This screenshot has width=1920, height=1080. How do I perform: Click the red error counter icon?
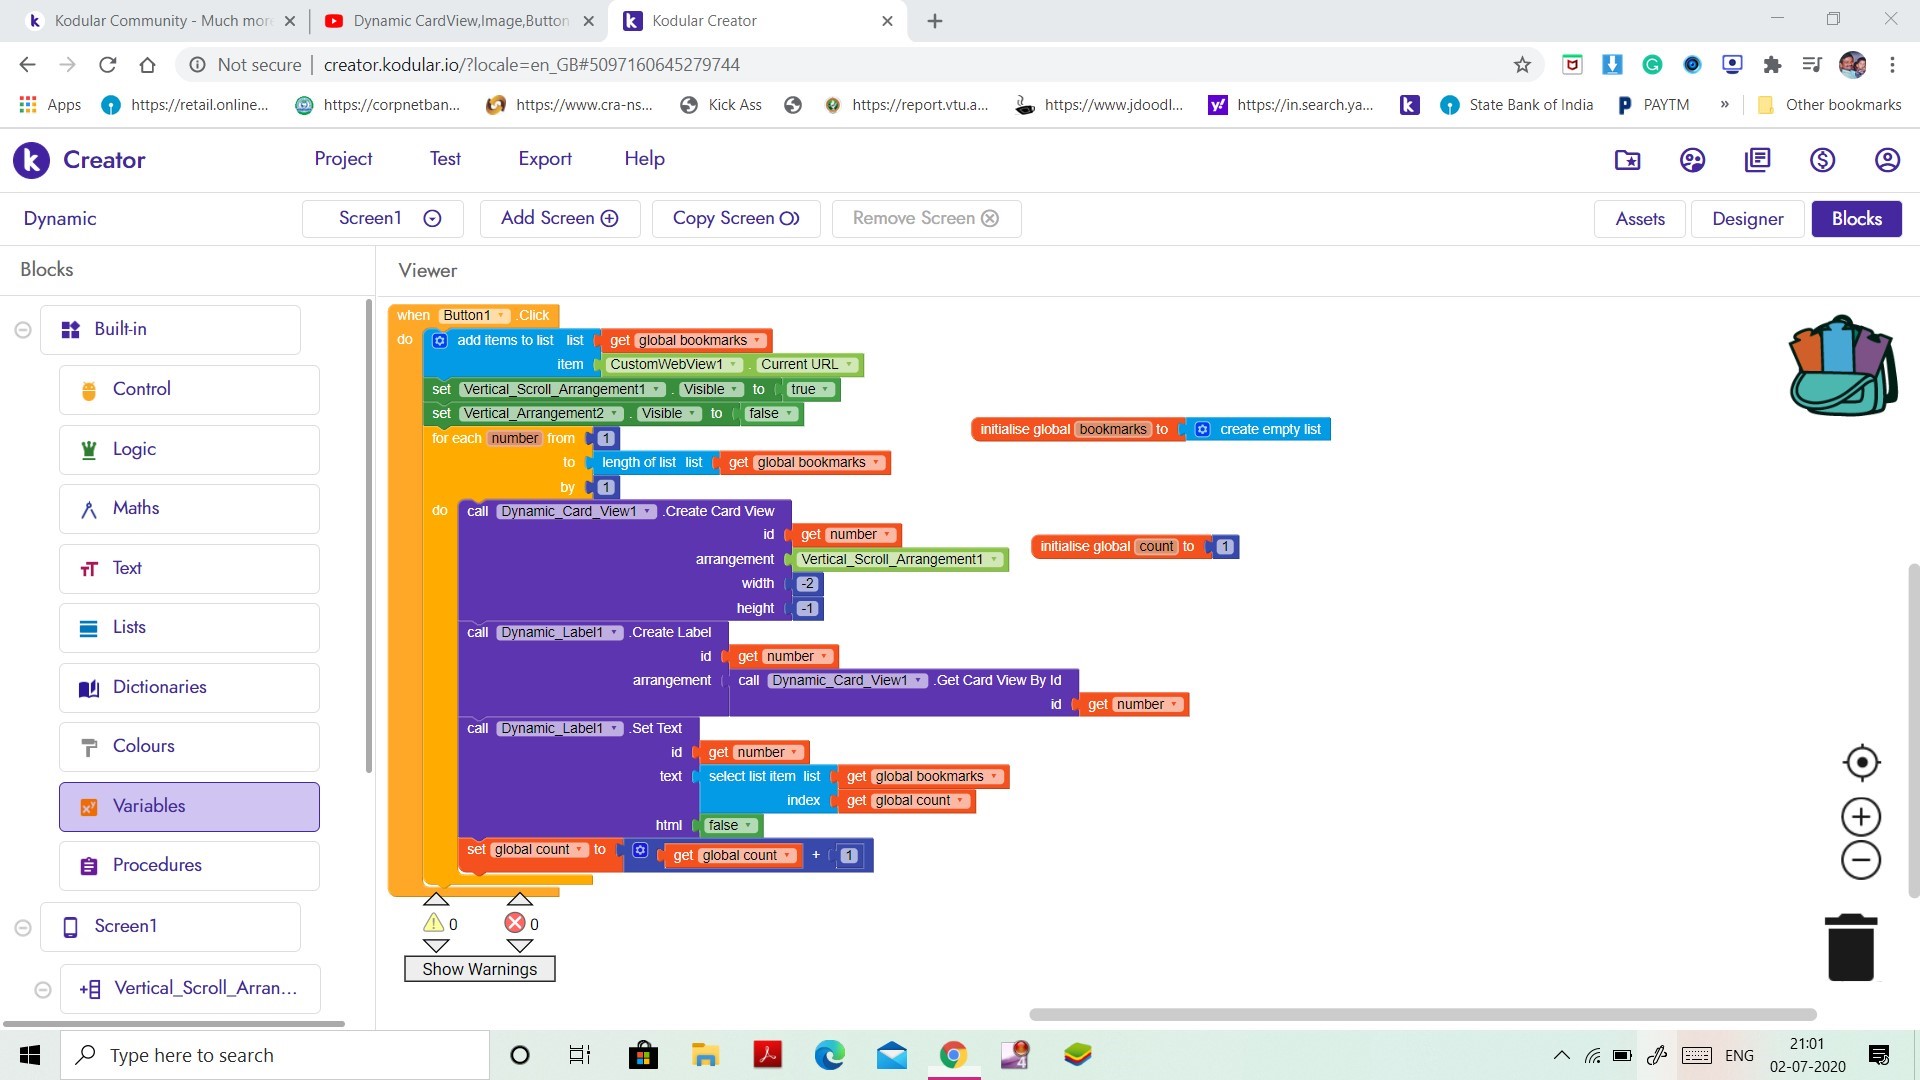coord(515,923)
